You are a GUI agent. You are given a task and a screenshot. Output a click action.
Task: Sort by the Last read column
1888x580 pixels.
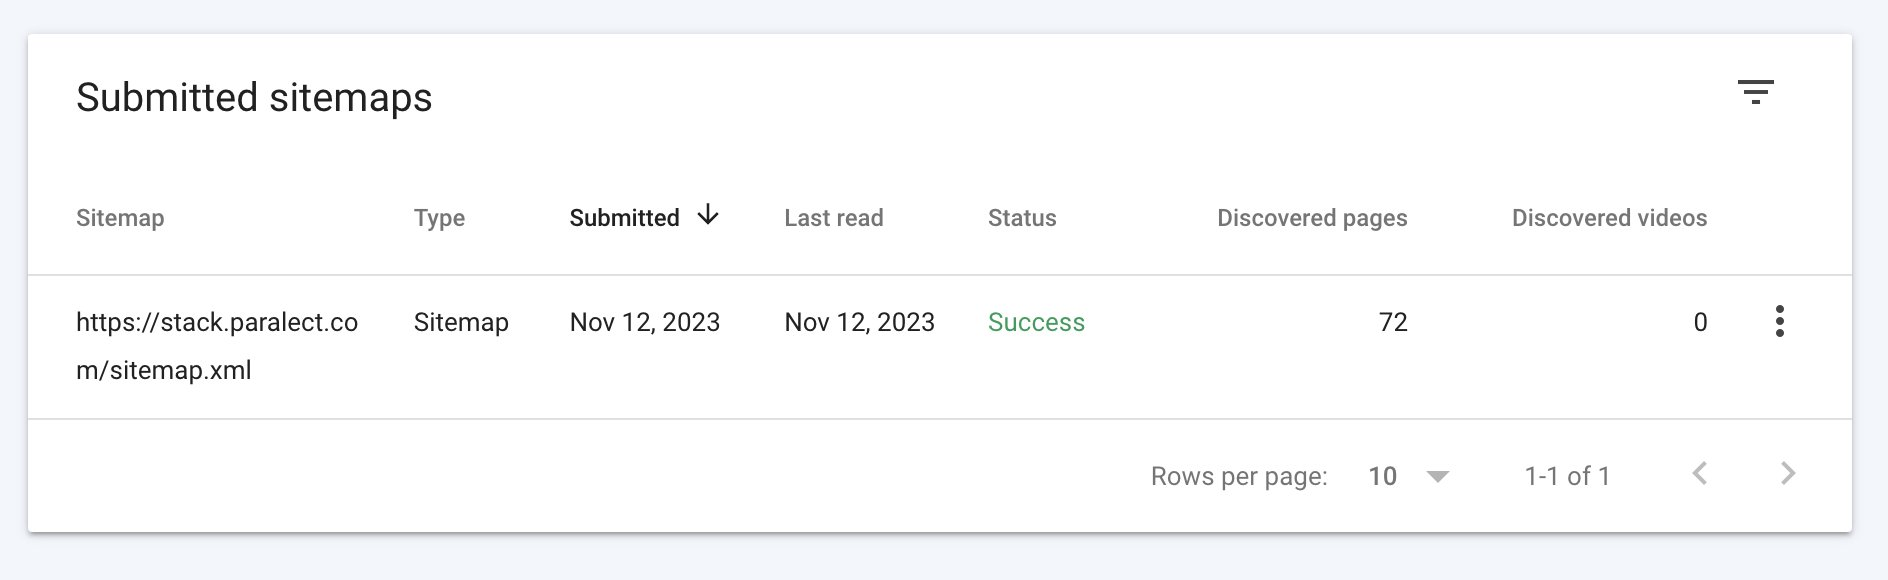833,218
